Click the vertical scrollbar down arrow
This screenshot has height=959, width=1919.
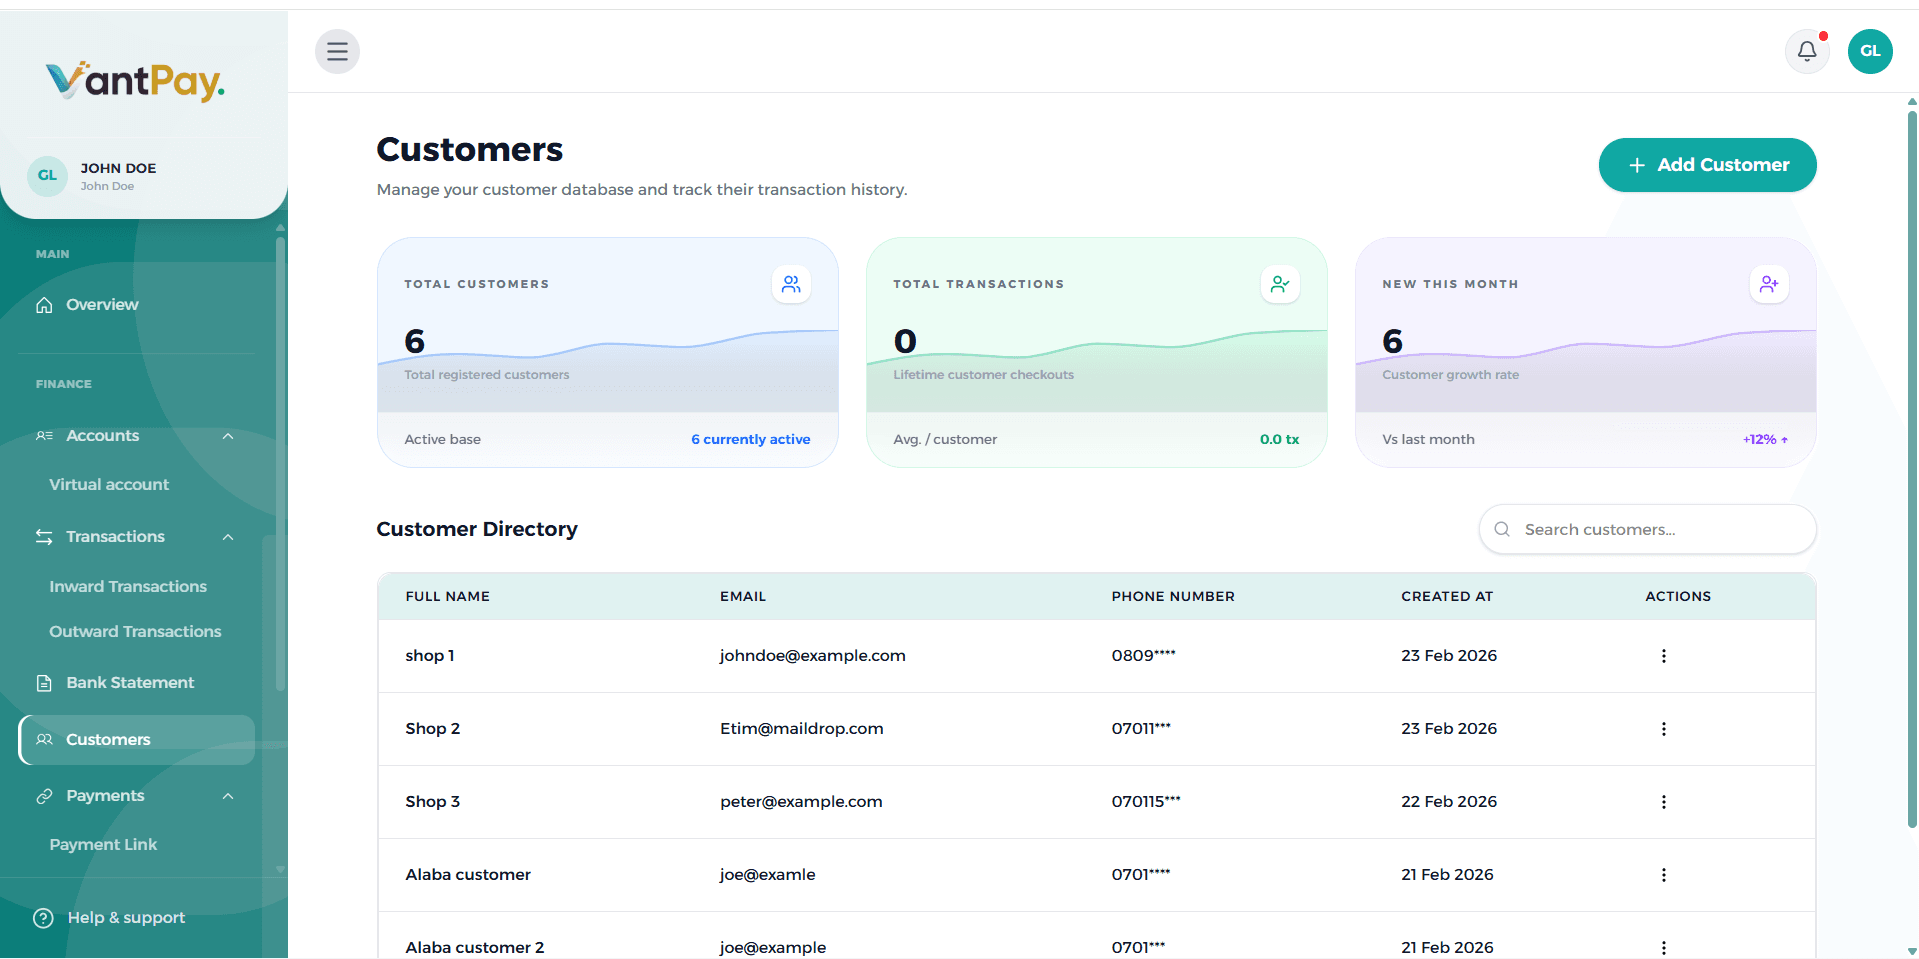tap(1911, 950)
